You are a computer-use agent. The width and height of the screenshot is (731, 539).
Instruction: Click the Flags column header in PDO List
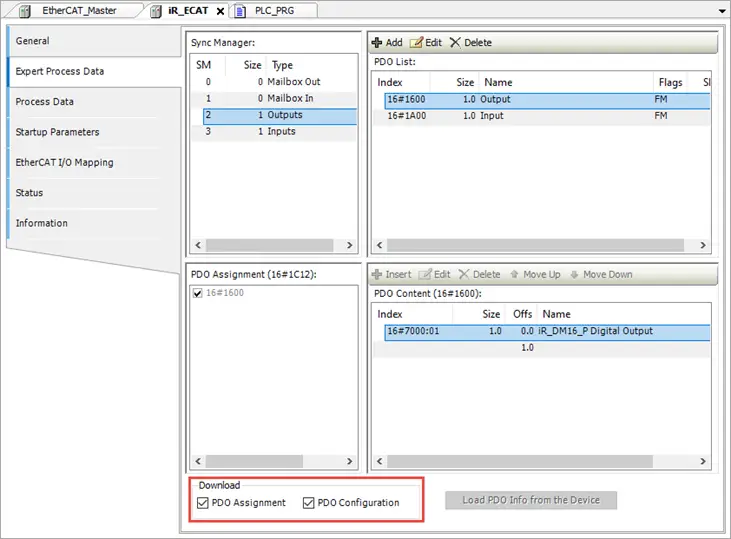[670, 83]
